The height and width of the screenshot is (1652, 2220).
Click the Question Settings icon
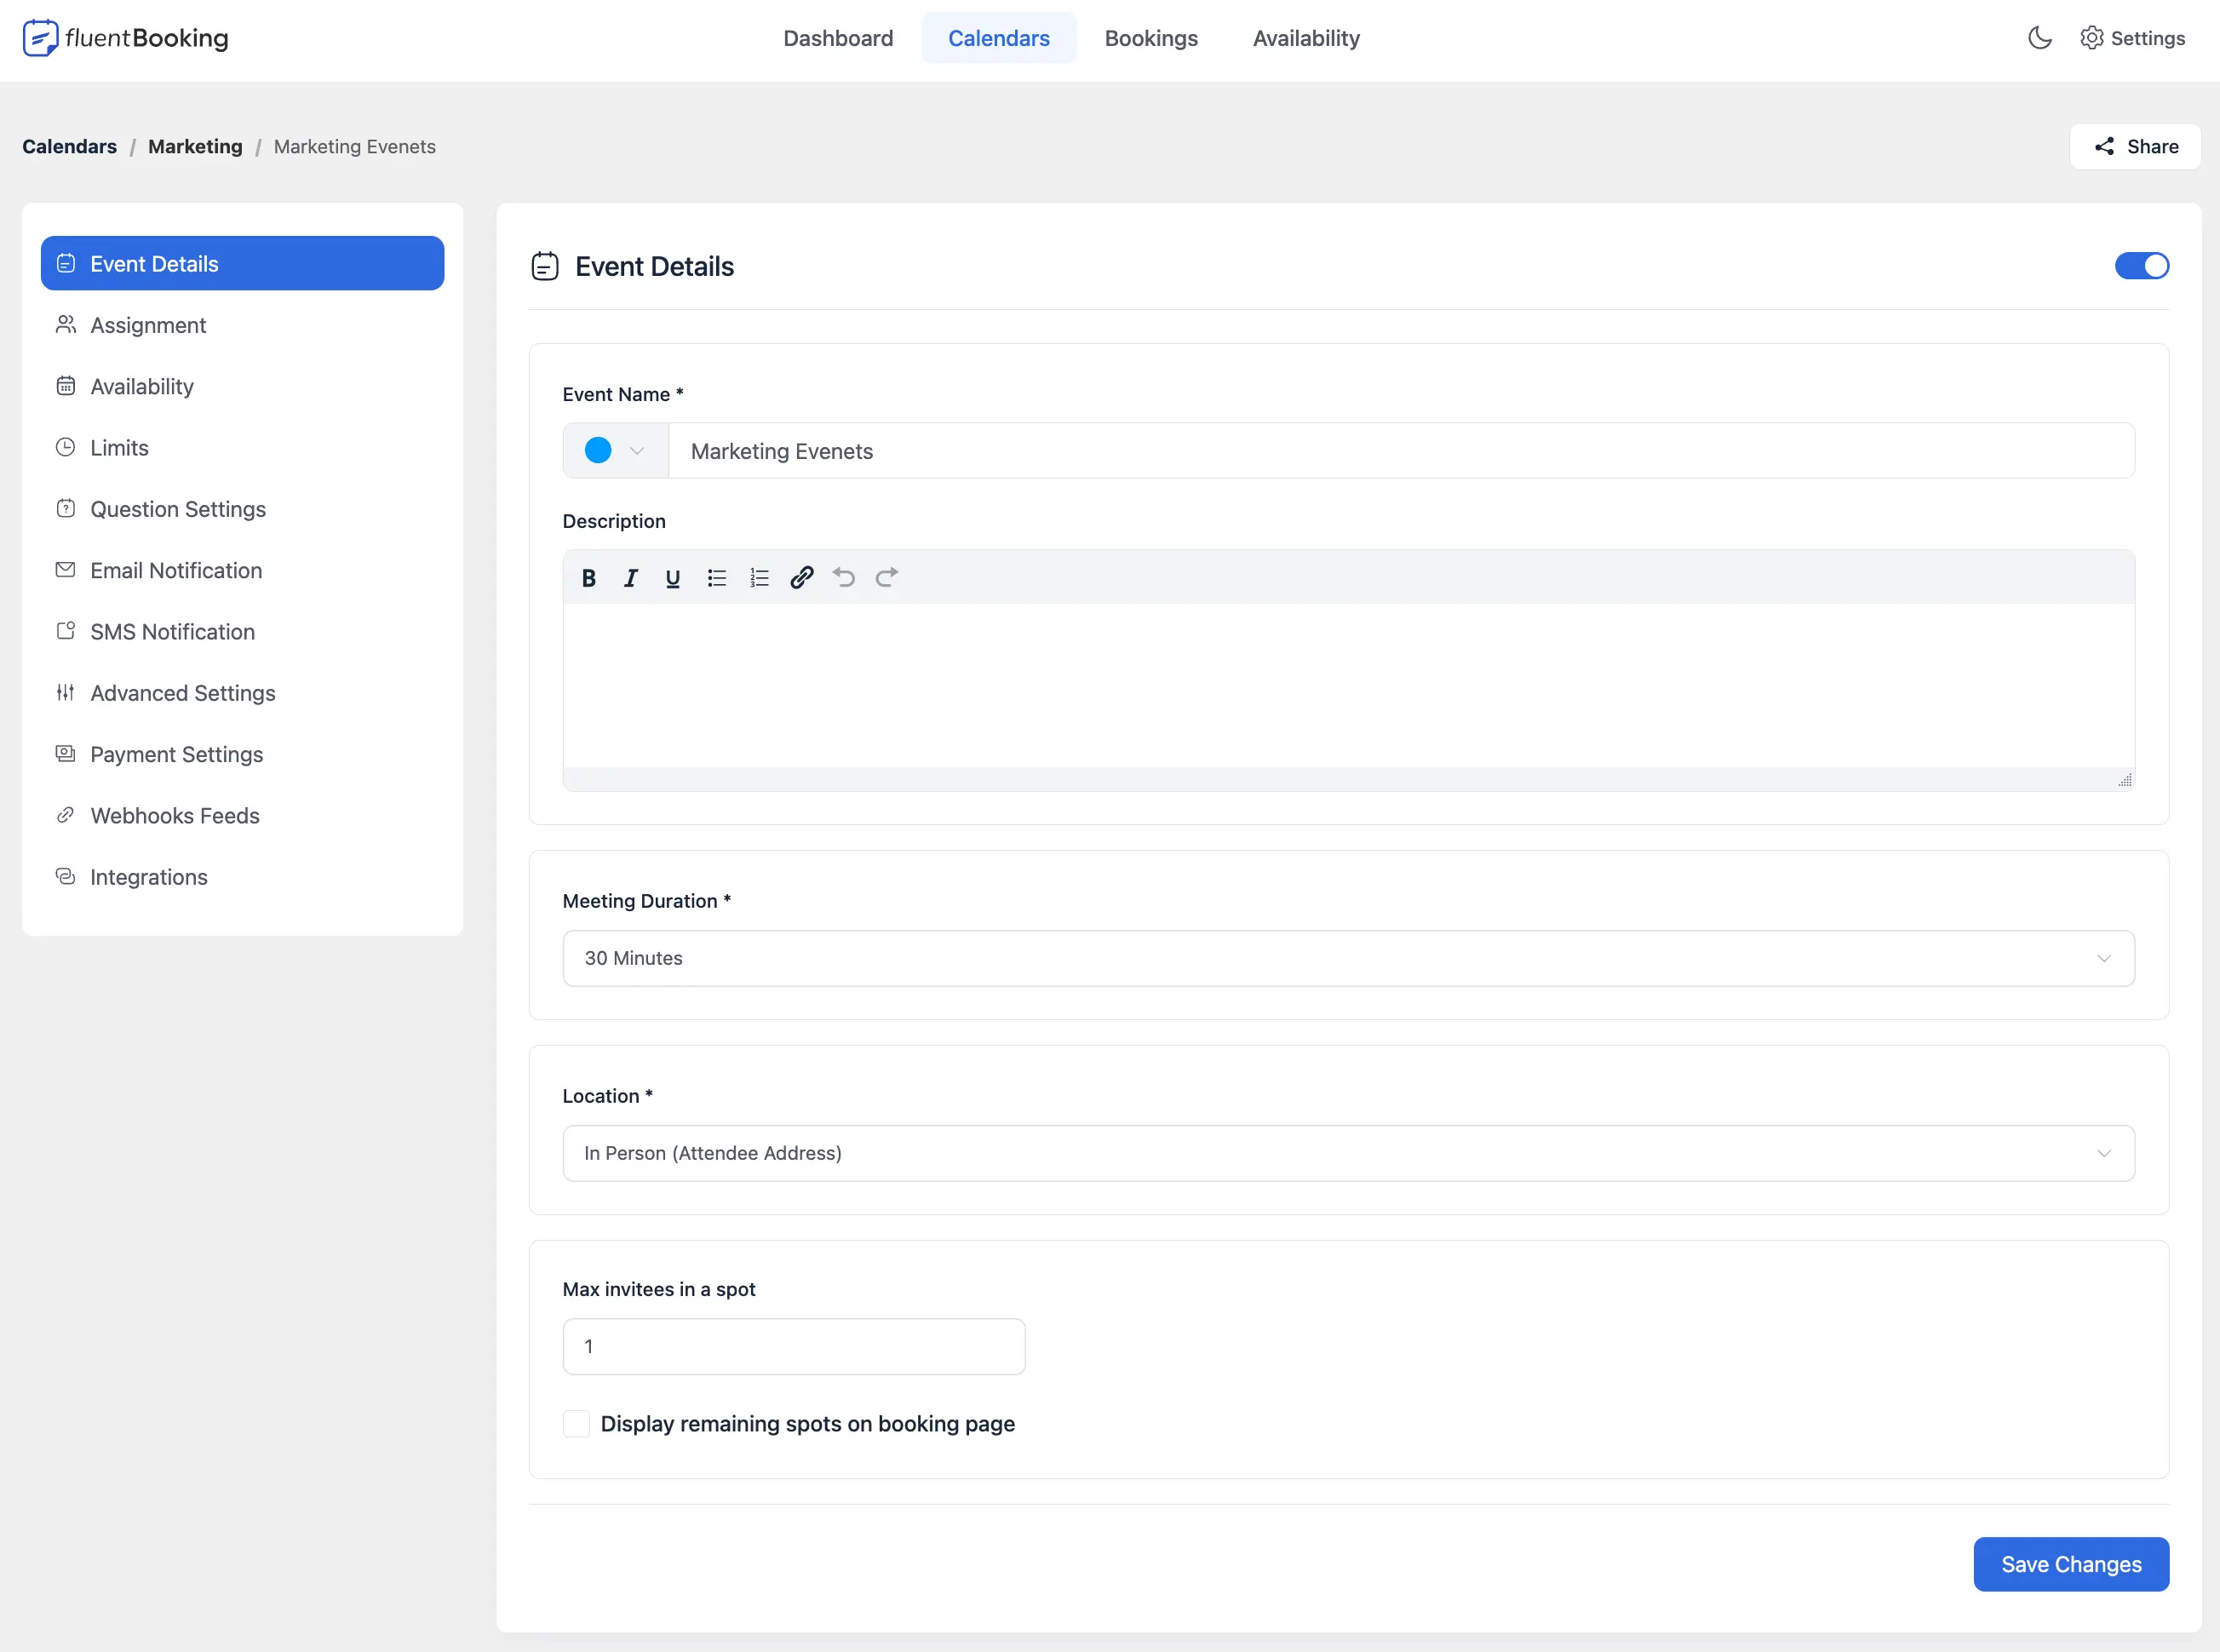click(x=66, y=508)
